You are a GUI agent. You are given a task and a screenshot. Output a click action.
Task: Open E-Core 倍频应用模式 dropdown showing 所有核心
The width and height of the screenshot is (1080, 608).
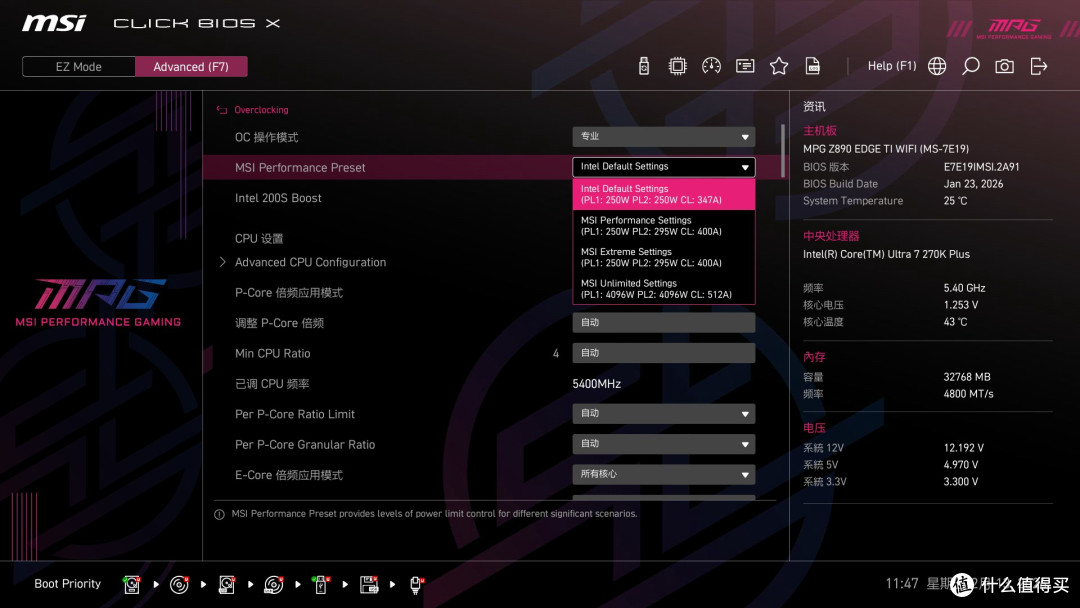point(663,474)
